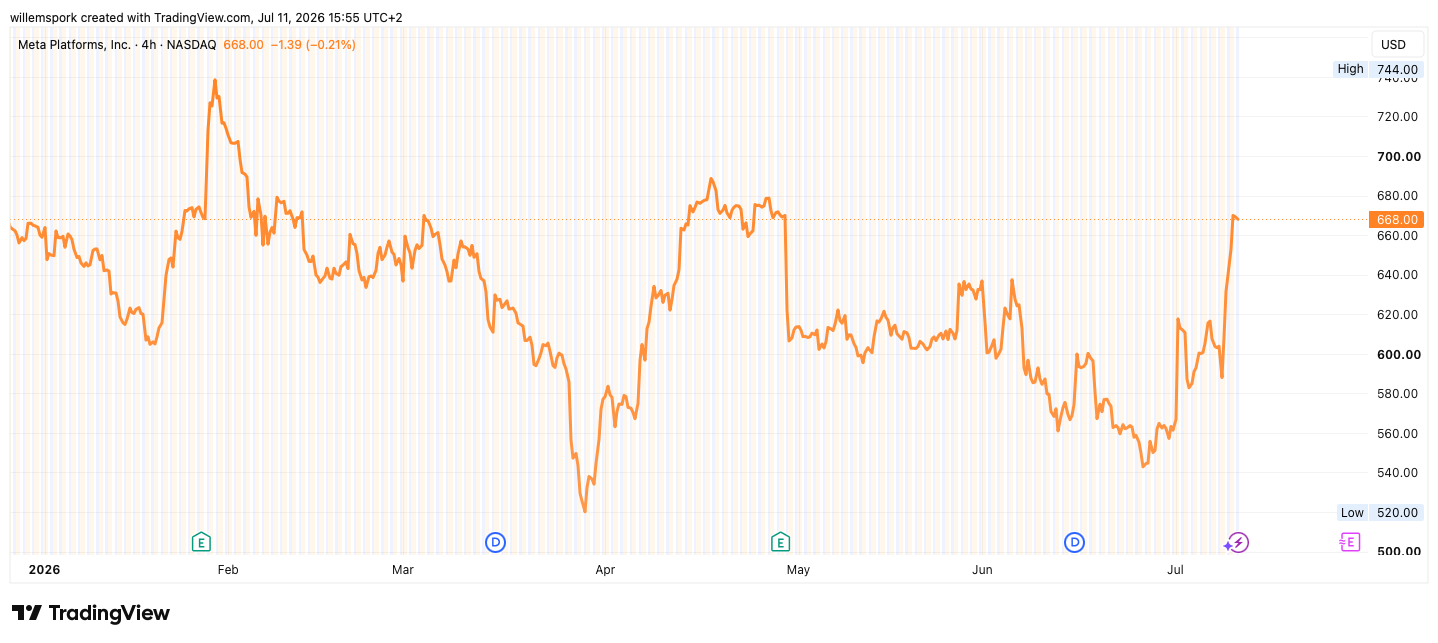Click the Low 520.00 price label
Viewport: 1438px width, 643px height.
click(x=1379, y=512)
